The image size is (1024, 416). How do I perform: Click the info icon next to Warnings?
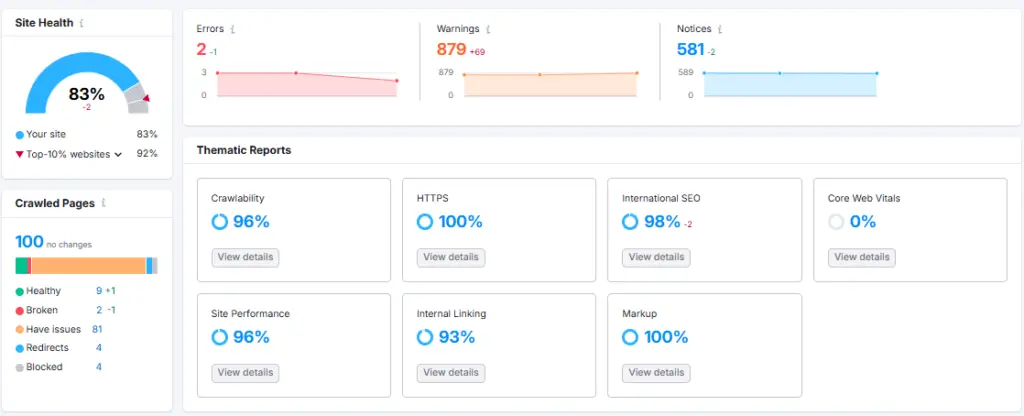[488, 30]
